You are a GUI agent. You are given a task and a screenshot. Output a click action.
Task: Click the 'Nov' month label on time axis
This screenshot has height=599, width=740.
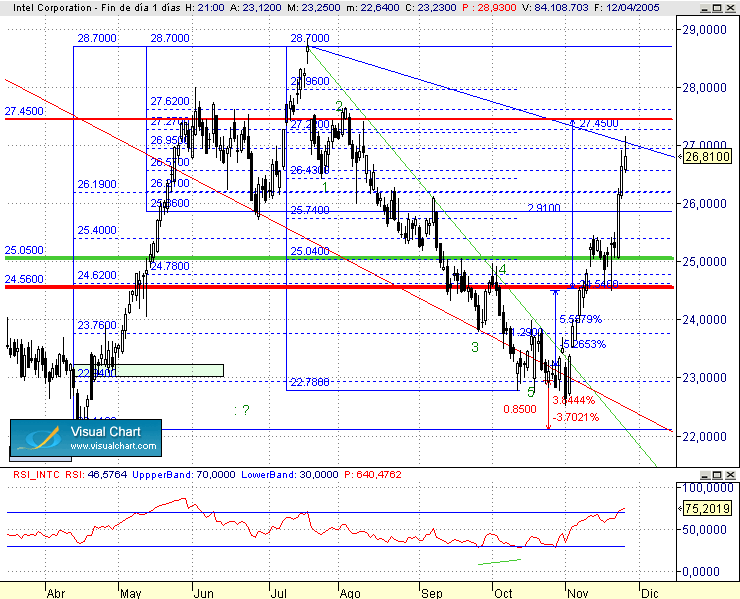tap(578, 593)
